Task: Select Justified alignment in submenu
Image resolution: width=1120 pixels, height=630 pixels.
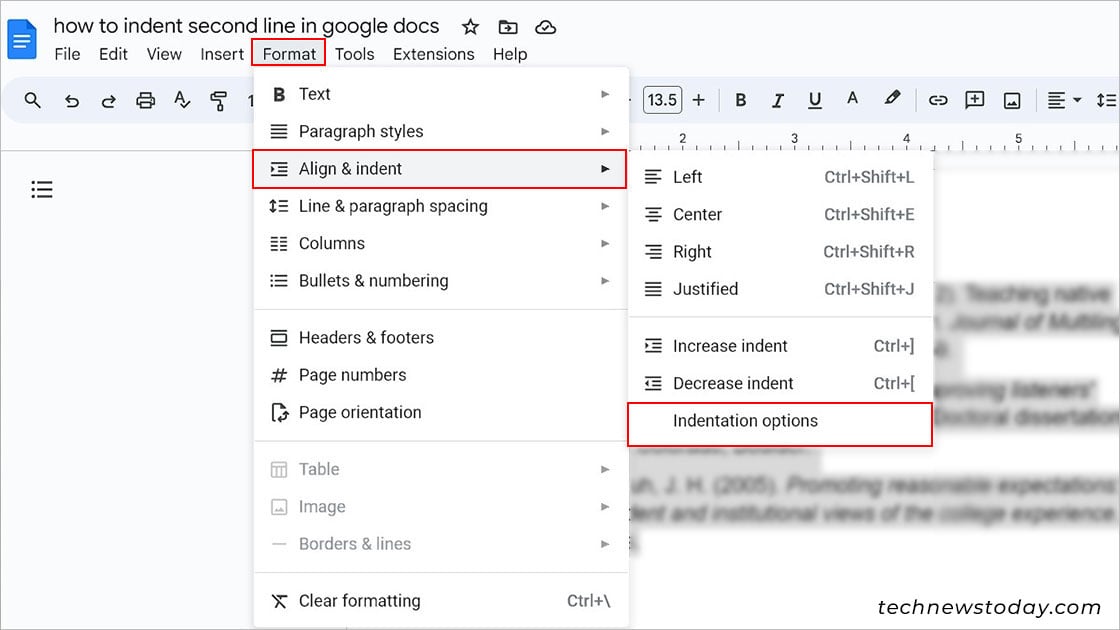Action: pos(781,289)
